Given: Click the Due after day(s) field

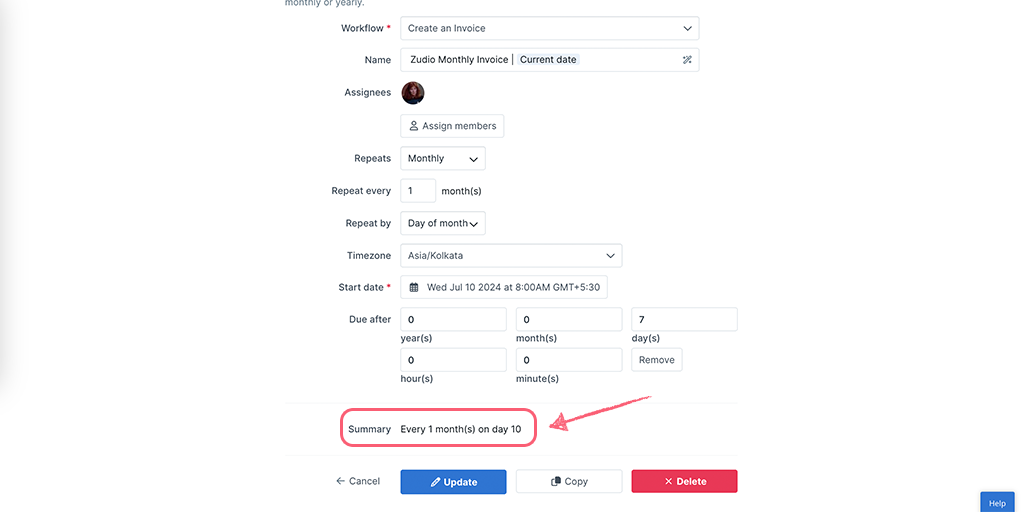Looking at the screenshot, I should coord(684,319).
